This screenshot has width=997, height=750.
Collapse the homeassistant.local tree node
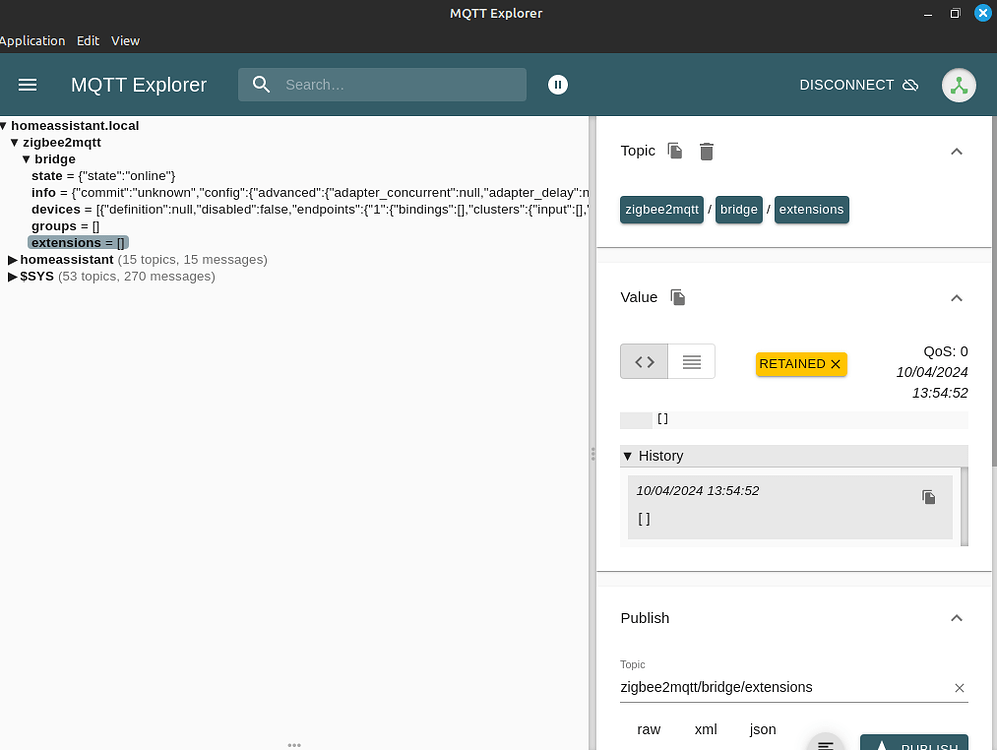4,126
